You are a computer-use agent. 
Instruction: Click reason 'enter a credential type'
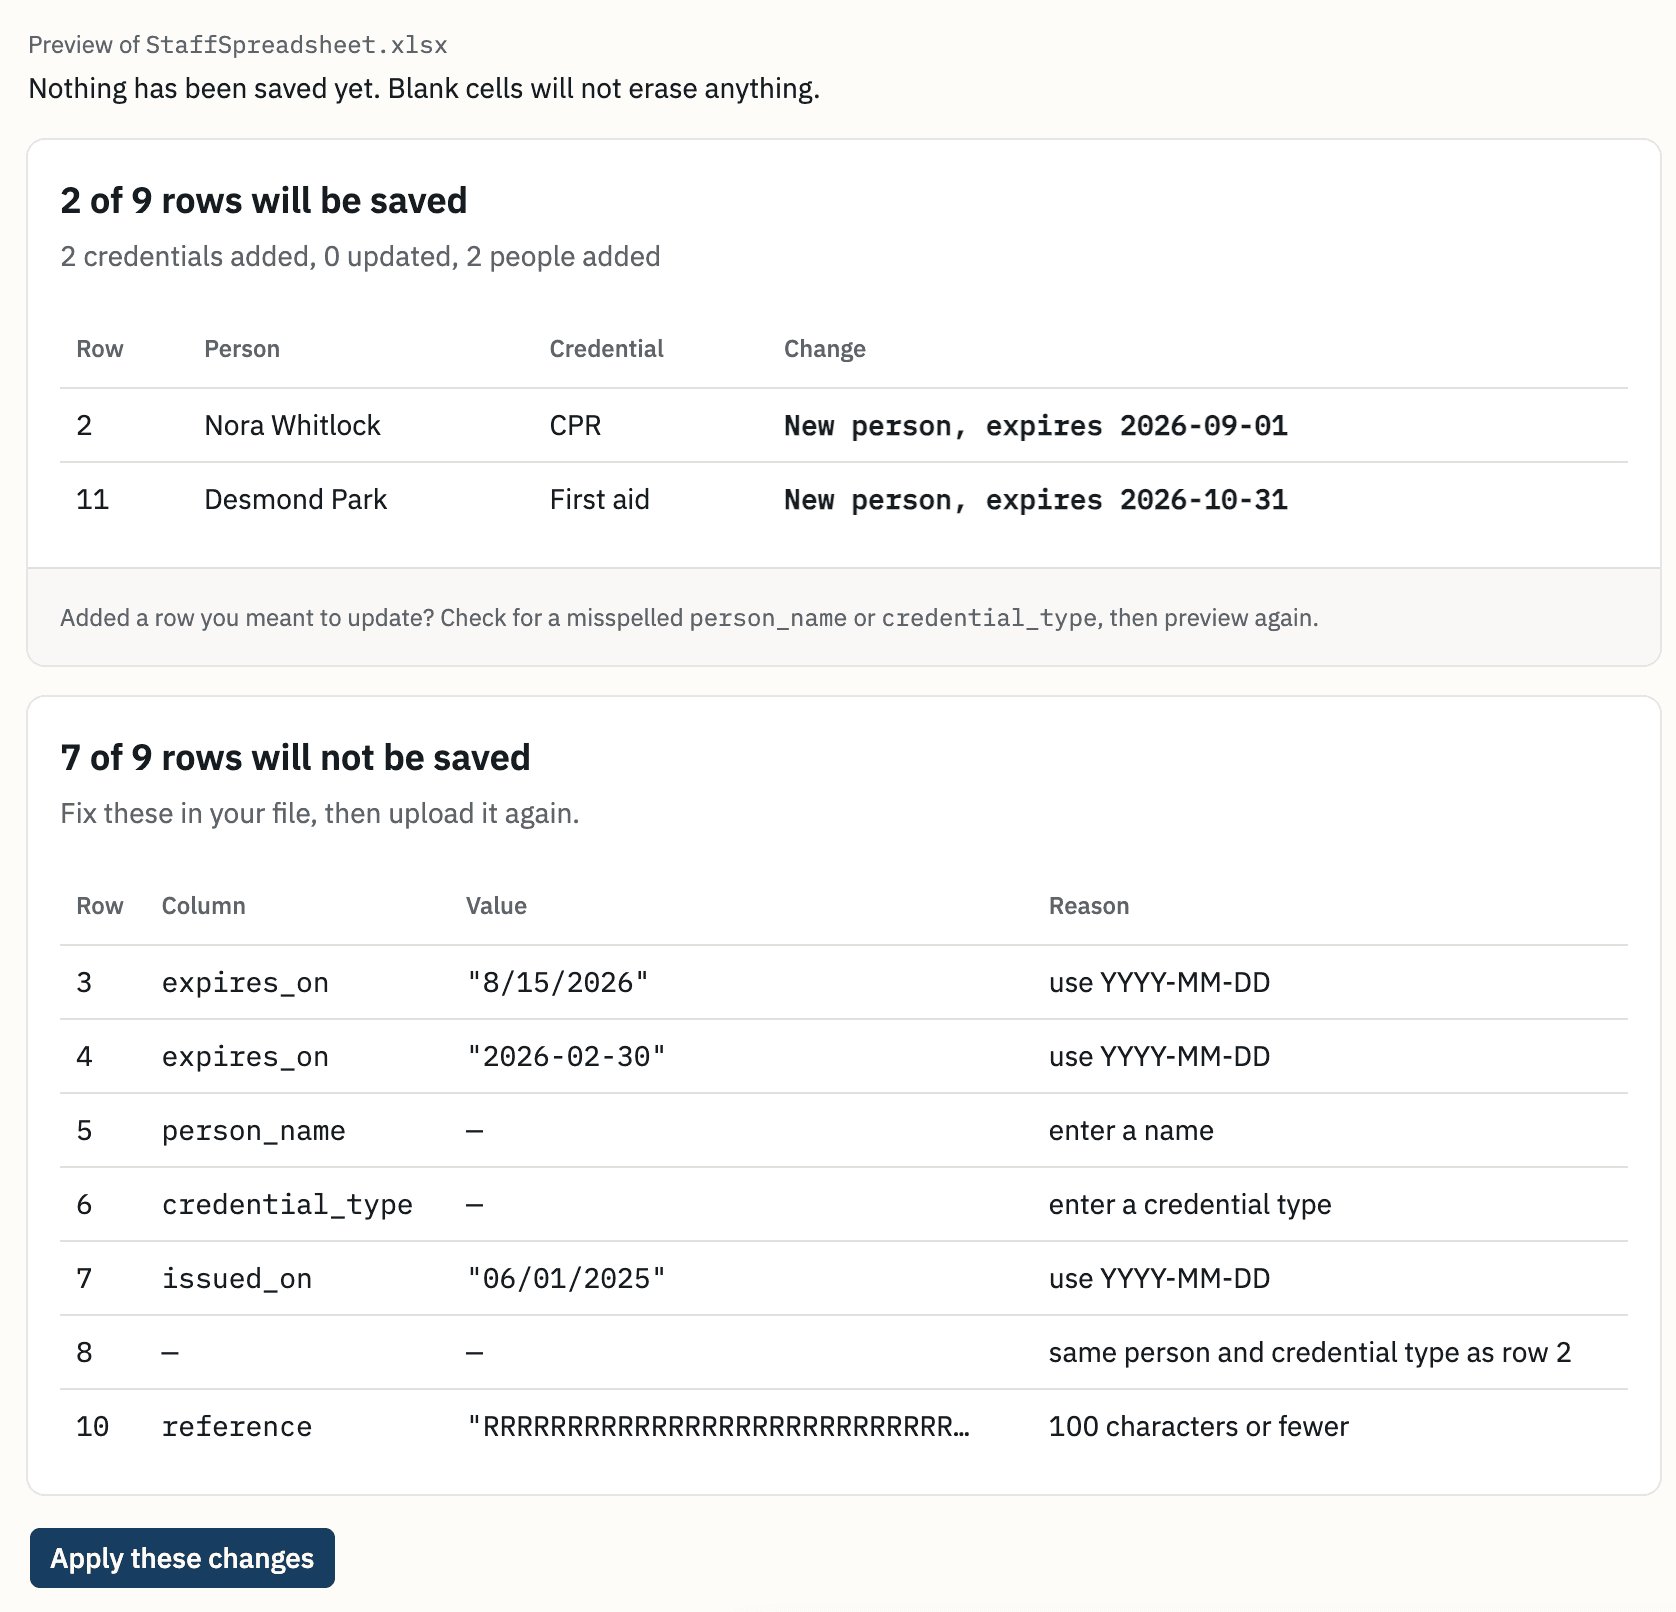click(1189, 1204)
